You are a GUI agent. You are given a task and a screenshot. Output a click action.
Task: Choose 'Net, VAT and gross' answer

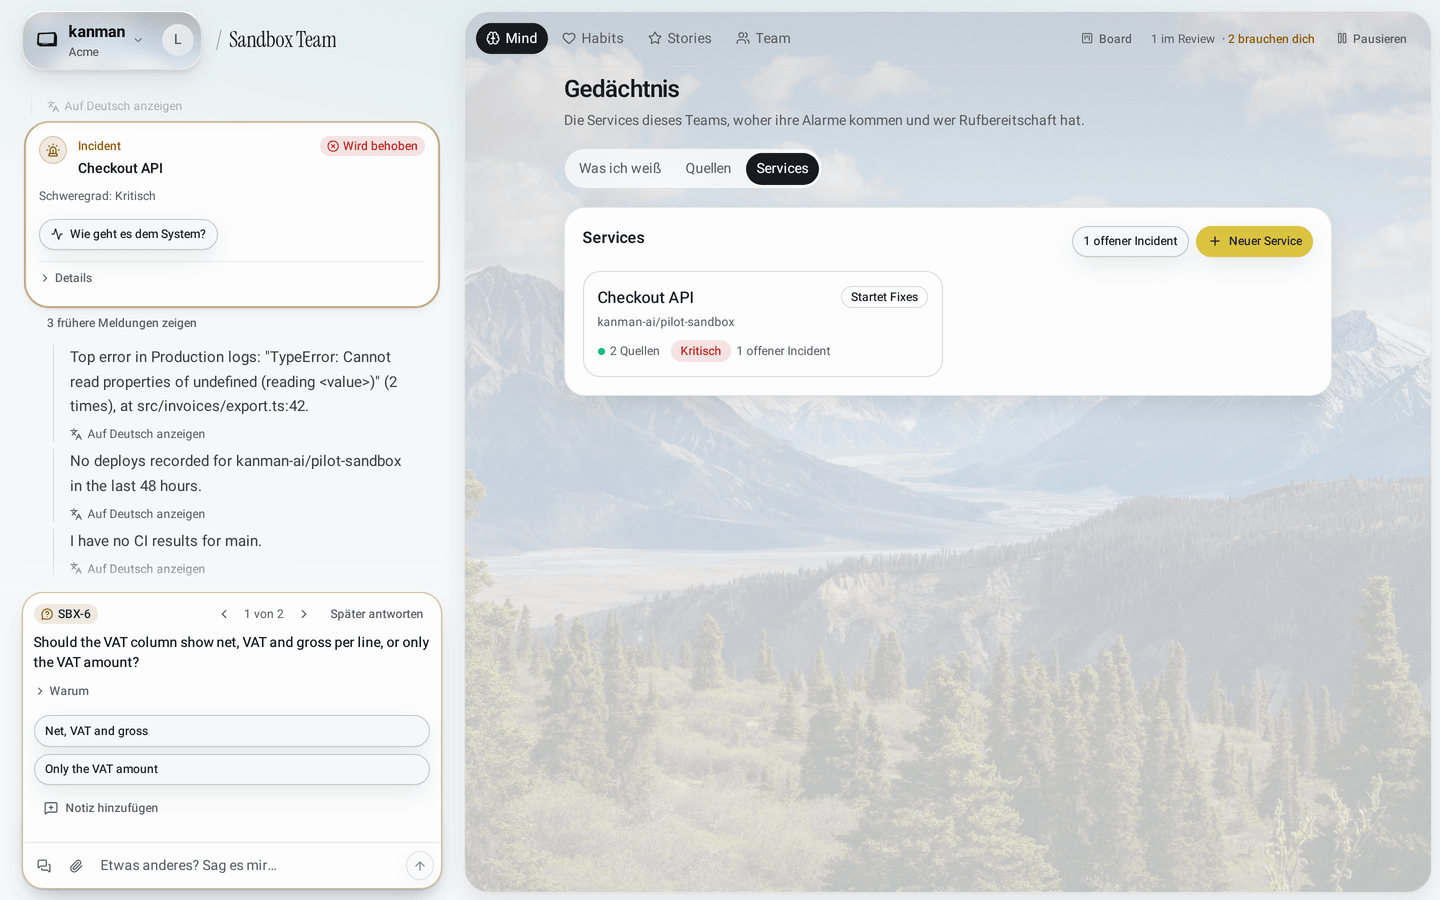[232, 731]
